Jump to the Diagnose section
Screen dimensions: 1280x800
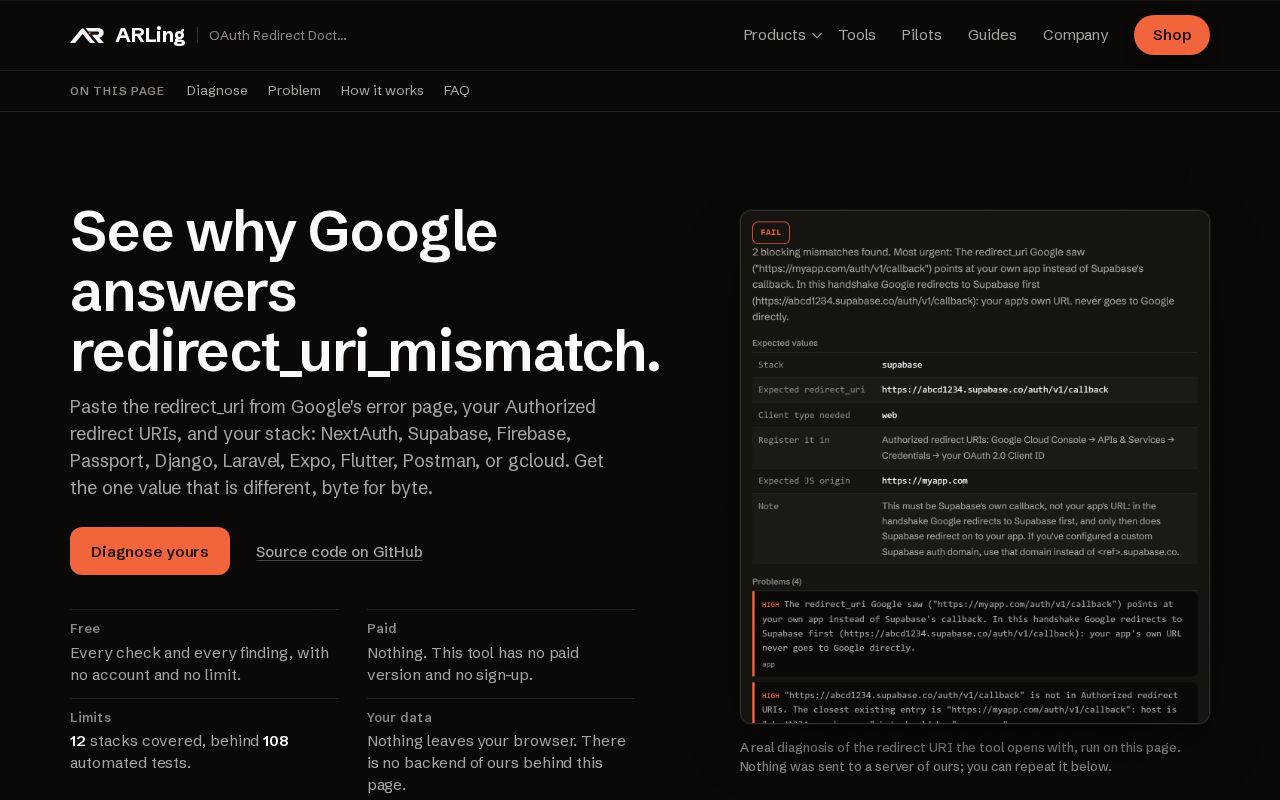click(x=217, y=90)
